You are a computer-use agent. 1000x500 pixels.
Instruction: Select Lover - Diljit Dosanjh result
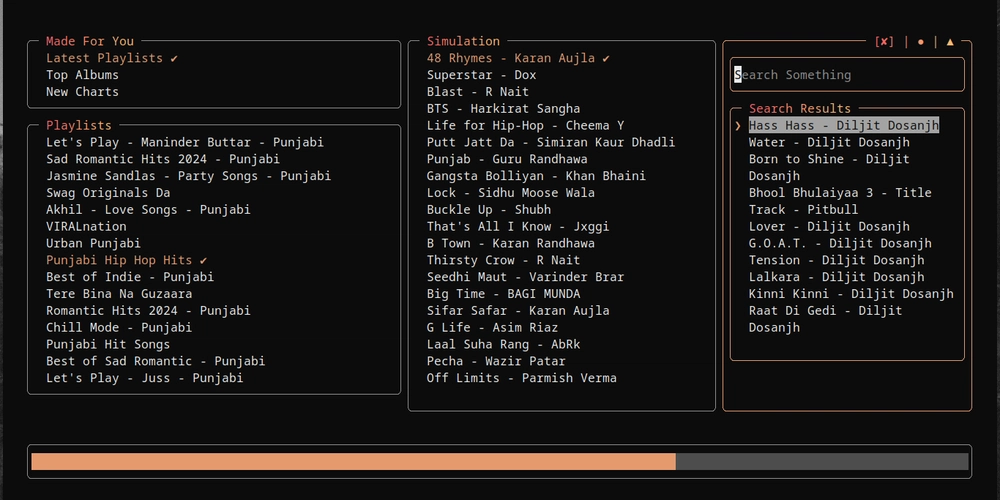pos(829,226)
